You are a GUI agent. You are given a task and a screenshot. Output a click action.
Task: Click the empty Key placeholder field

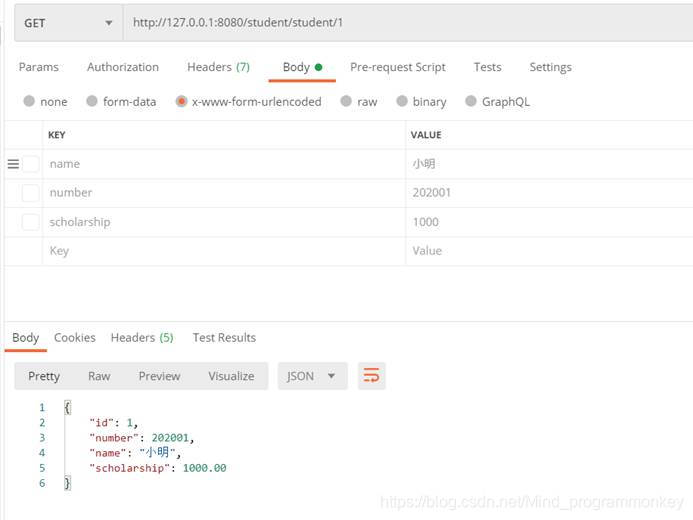click(224, 251)
